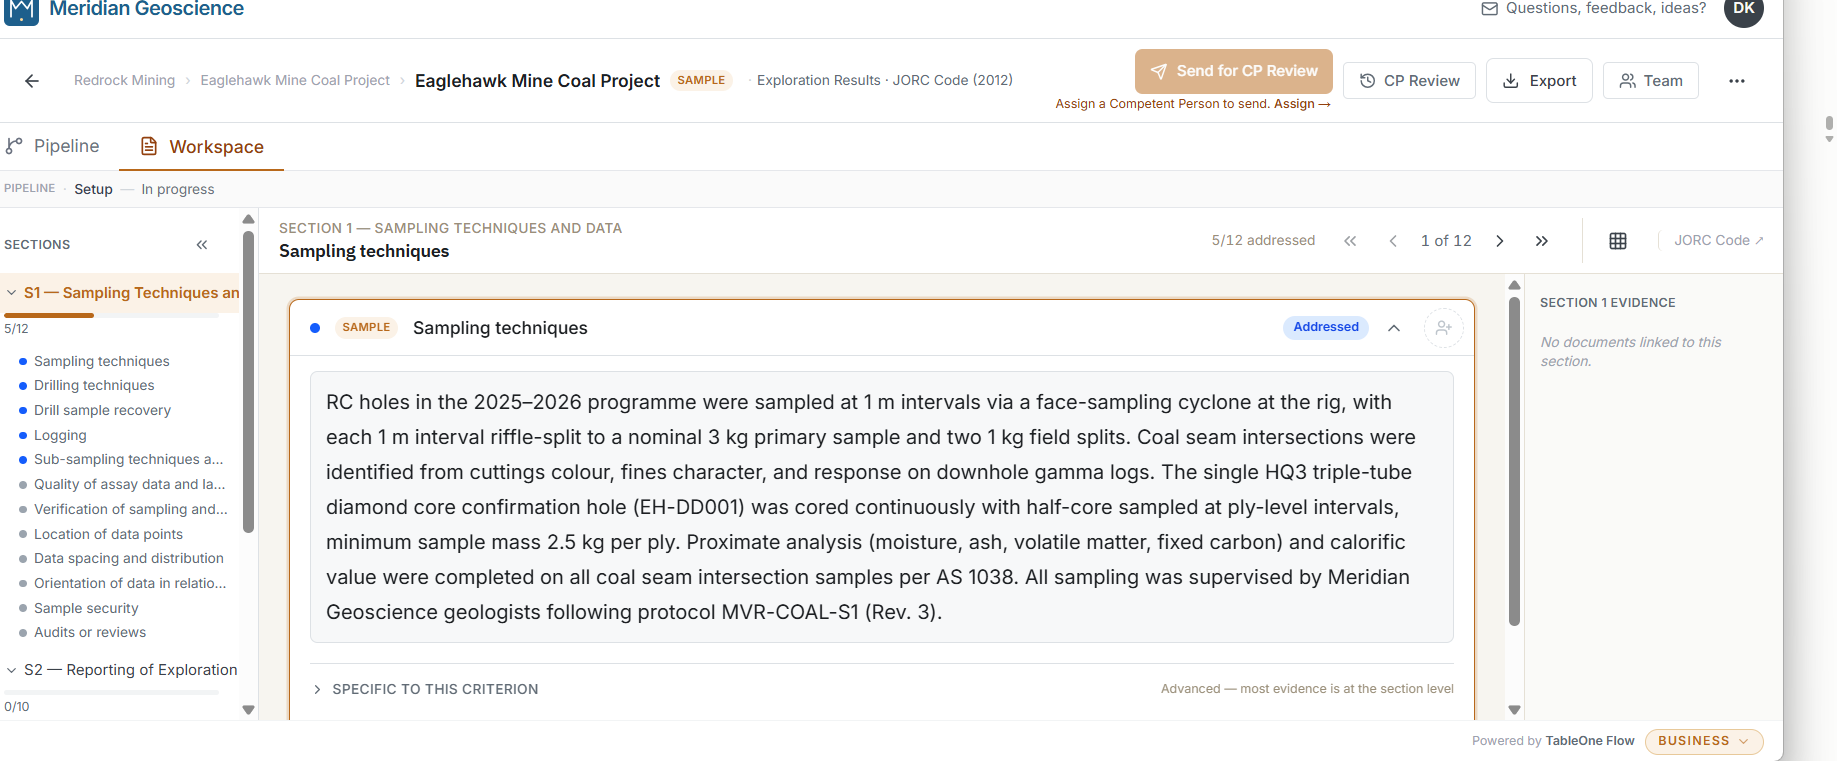
Task: Expand S2 Reporting of Exploration section
Action: pyautogui.click(x=122, y=670)
